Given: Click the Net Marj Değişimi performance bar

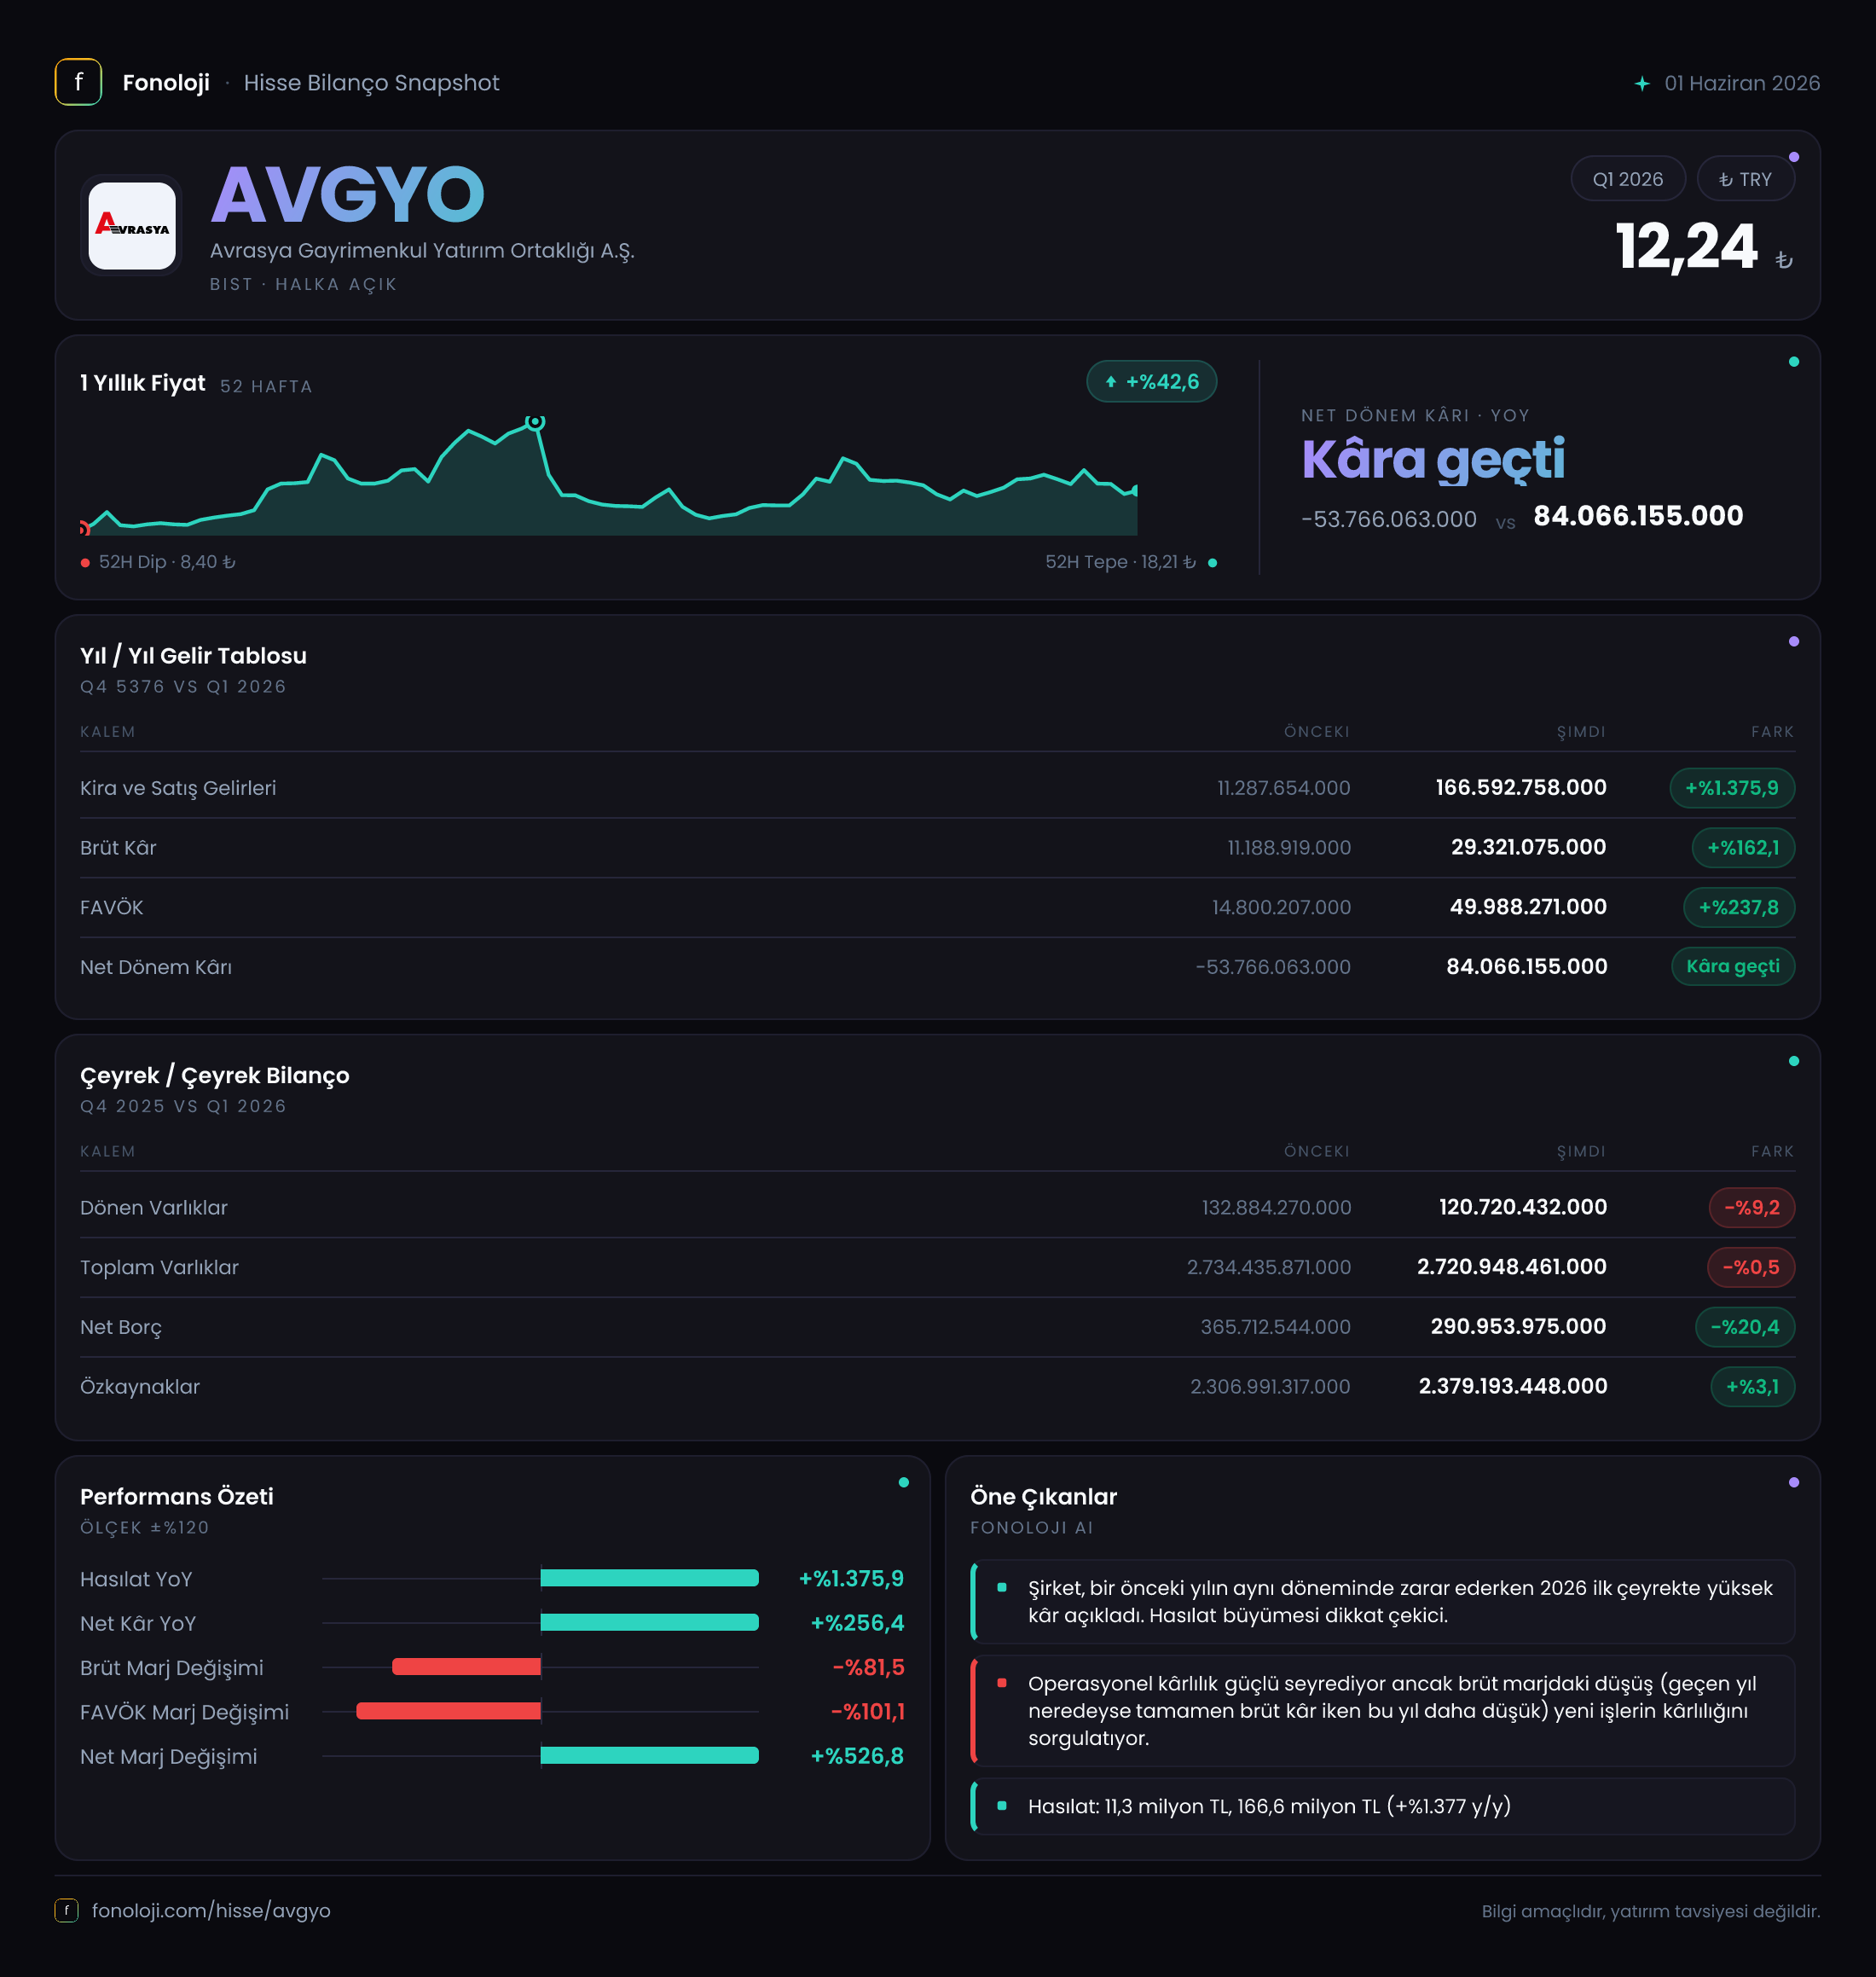Looking at the screenshot, I should click(x=649, y=1755).
